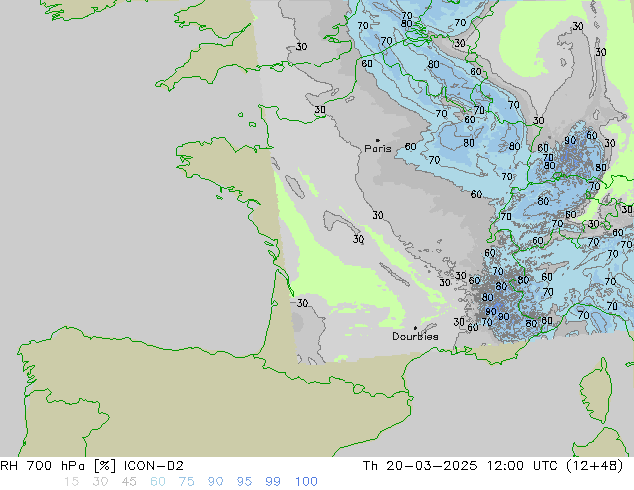Viewport: 634px width, 490px height.
Task: Click legend value 45
Action: (x=129, y=482)
